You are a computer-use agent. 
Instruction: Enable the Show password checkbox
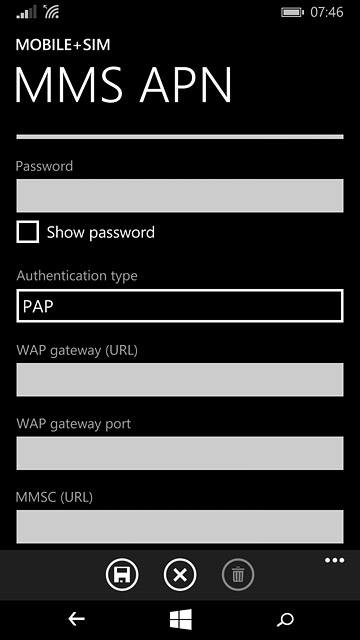click(x=28, y=232)
